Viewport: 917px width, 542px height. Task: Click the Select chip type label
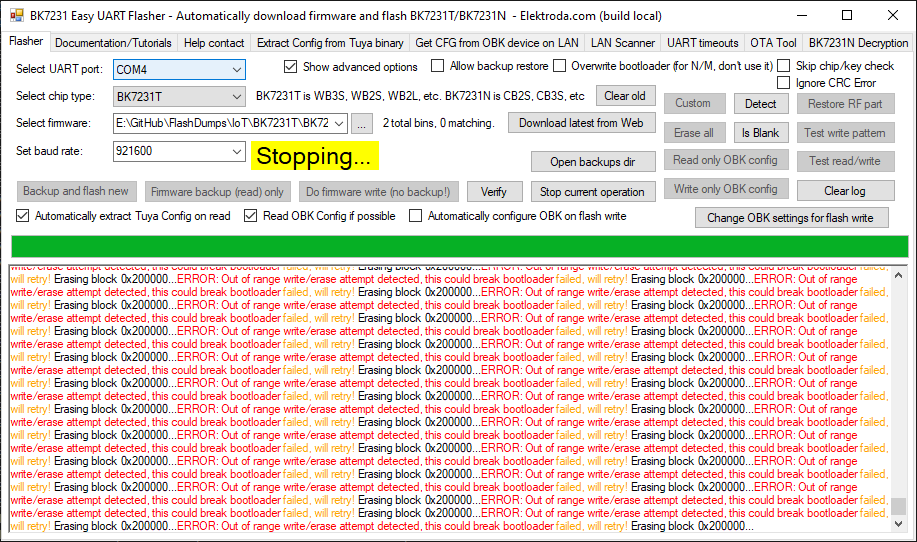click(x=56, y=96)
